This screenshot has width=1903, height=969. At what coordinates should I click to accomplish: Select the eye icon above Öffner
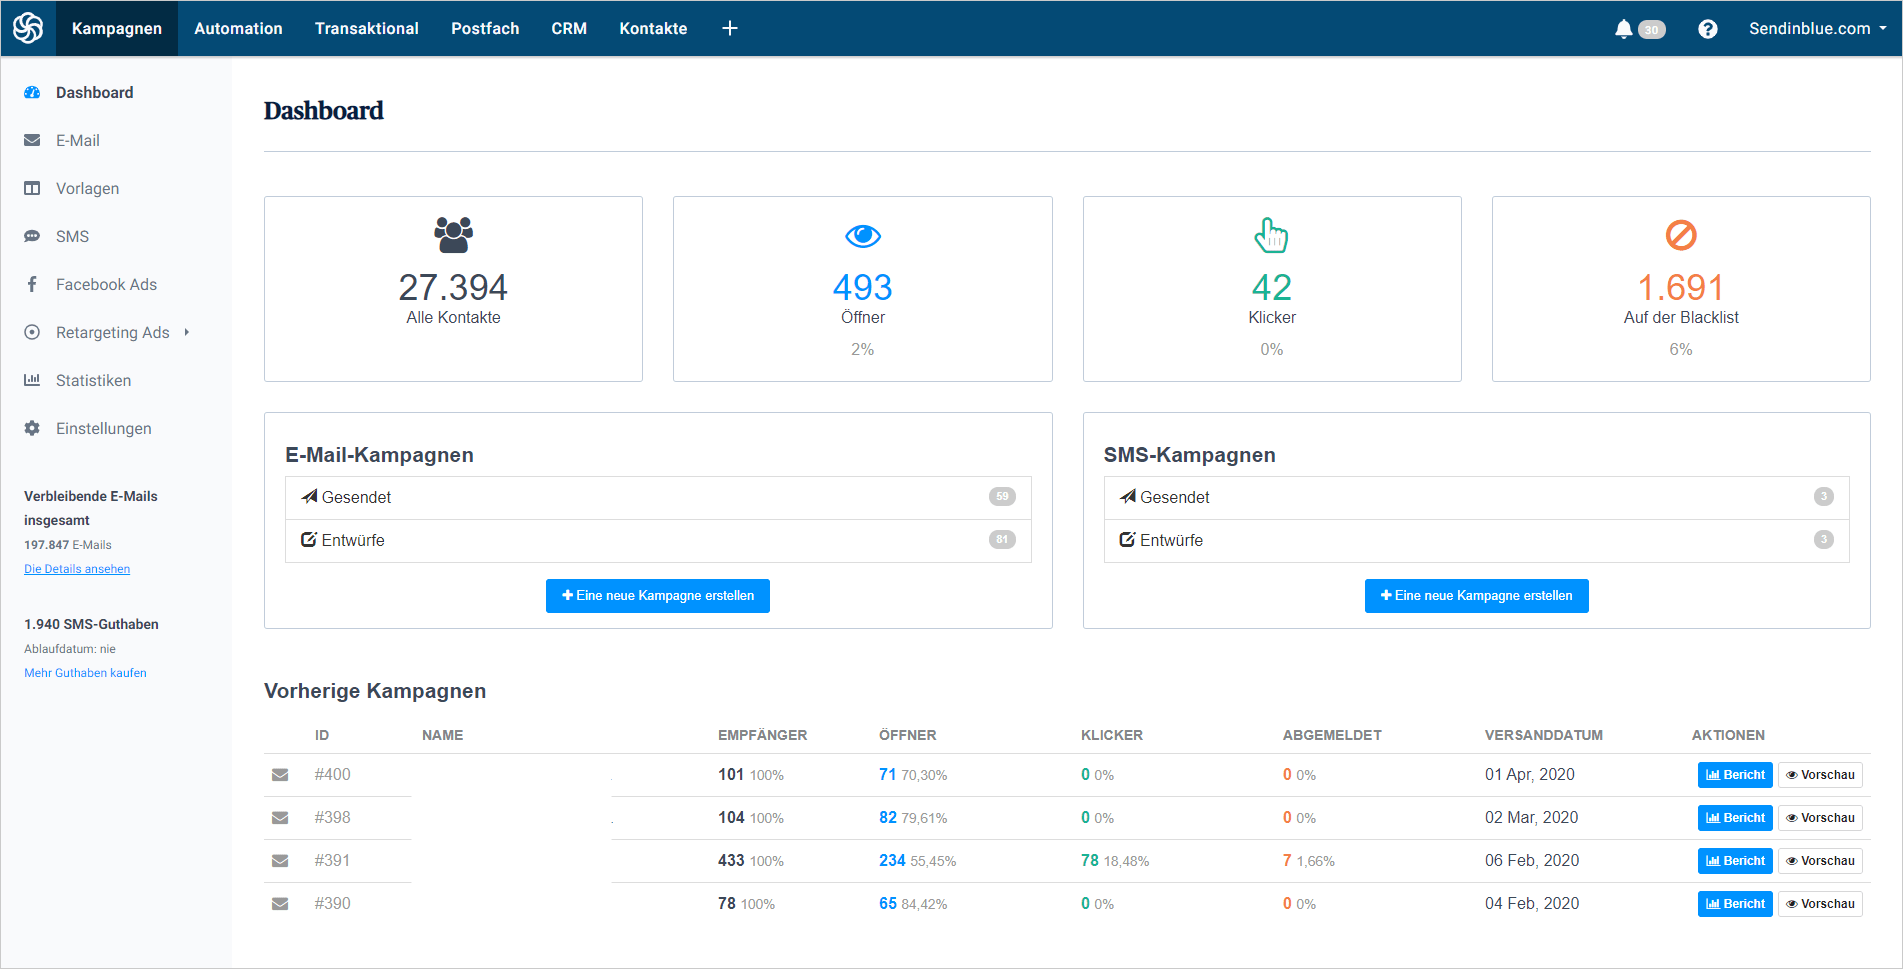tap(863, 236)
